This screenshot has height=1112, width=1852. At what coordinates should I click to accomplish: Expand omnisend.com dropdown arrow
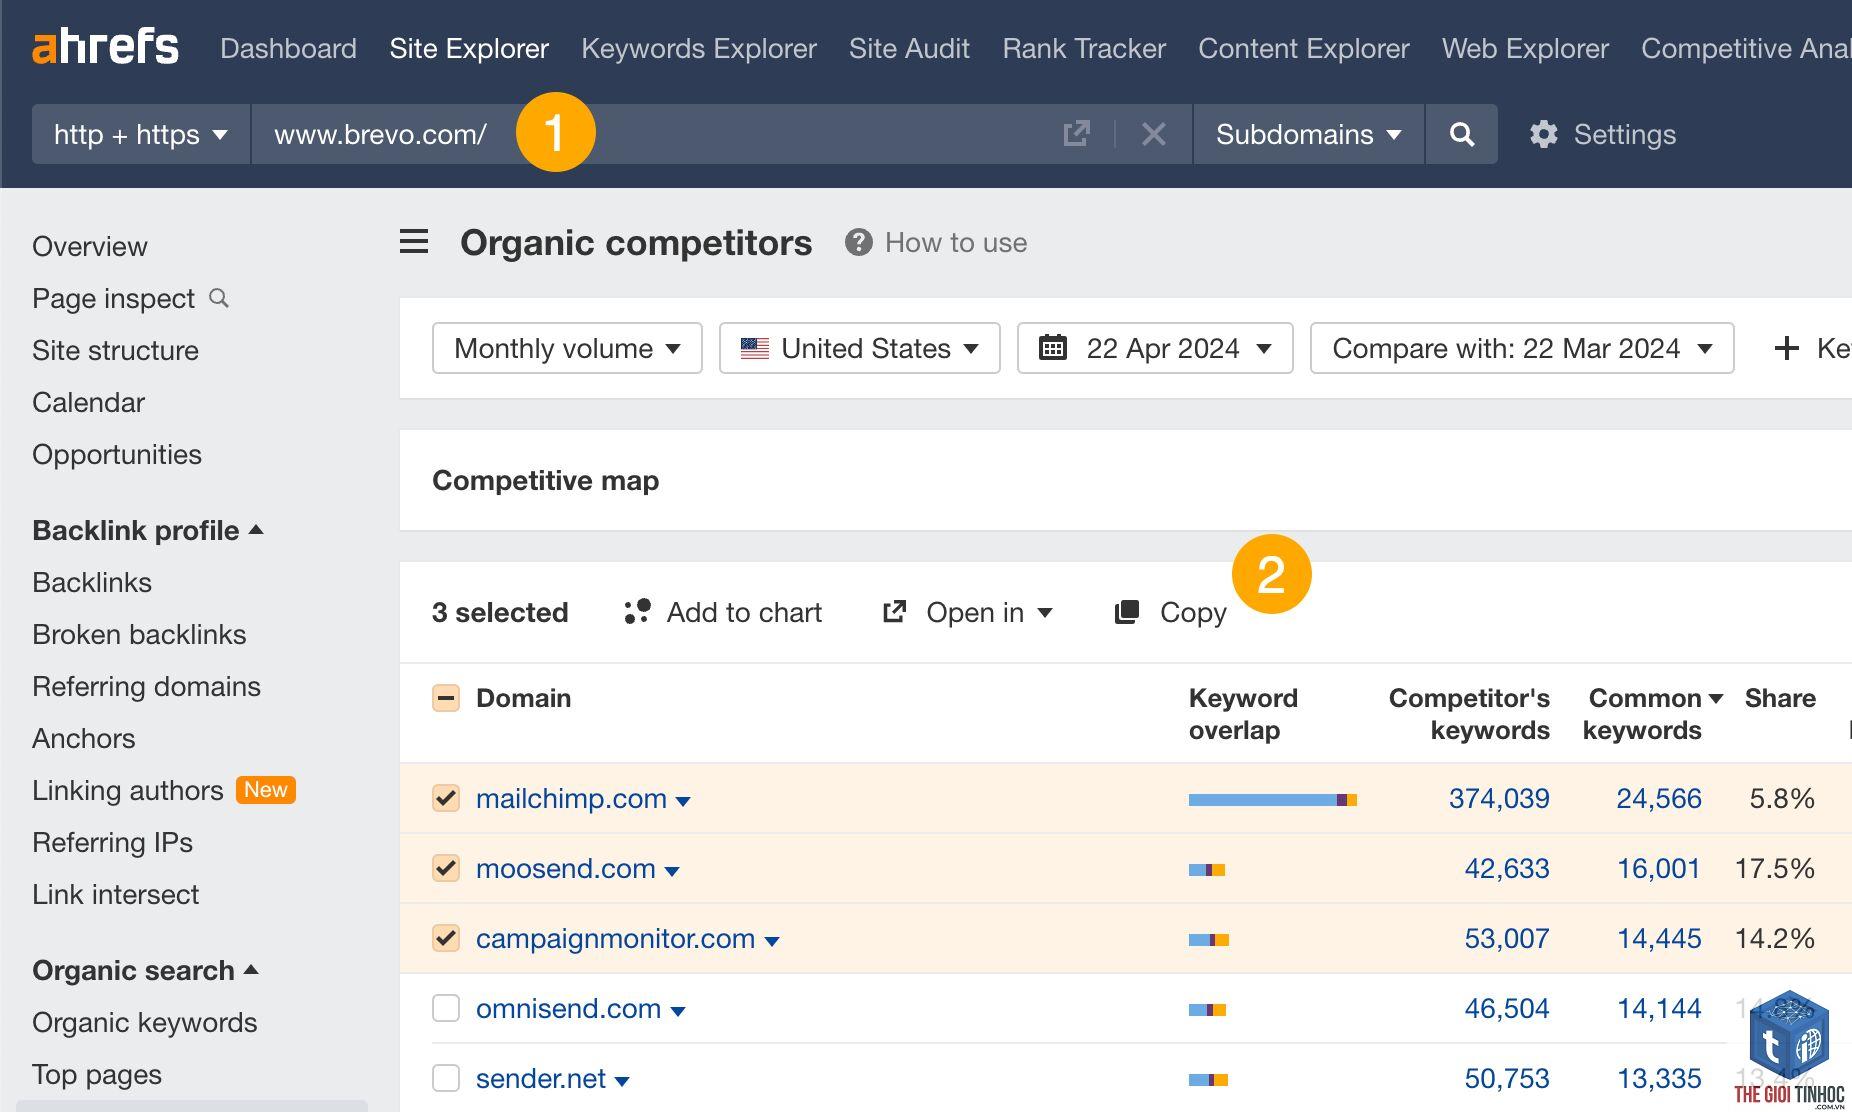678,1011
